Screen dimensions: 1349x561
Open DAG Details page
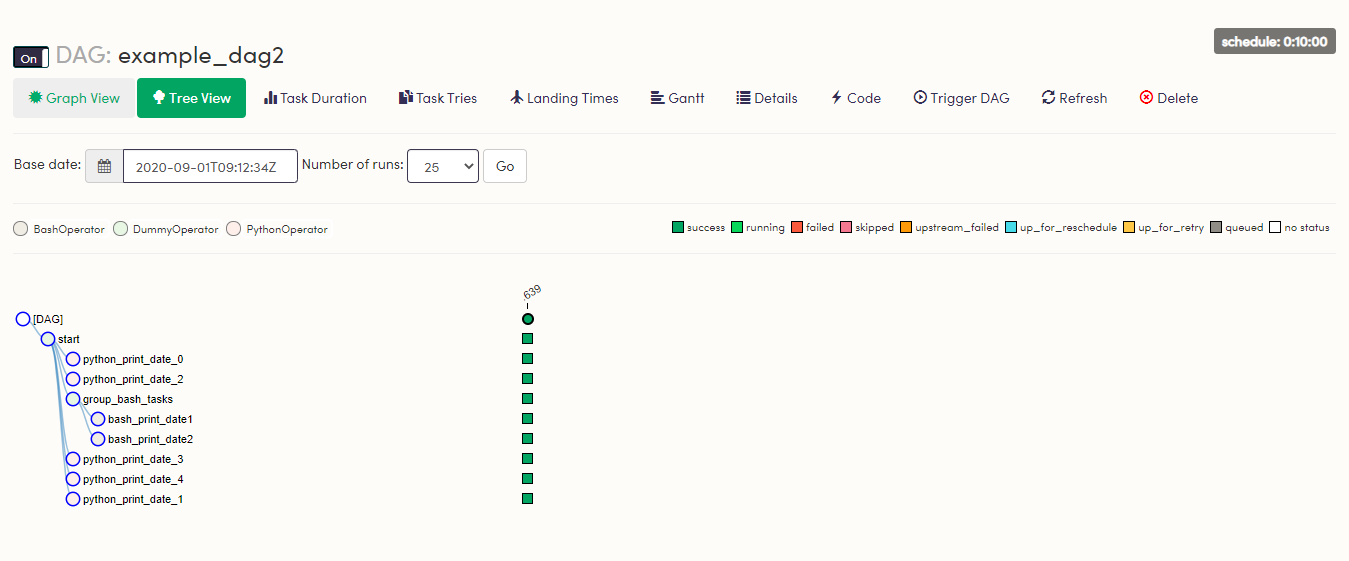[767, 98]
